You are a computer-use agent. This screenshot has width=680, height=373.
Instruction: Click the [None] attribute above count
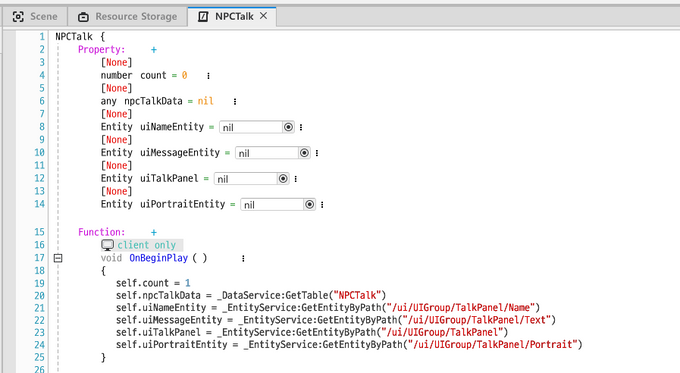[116, 62]
